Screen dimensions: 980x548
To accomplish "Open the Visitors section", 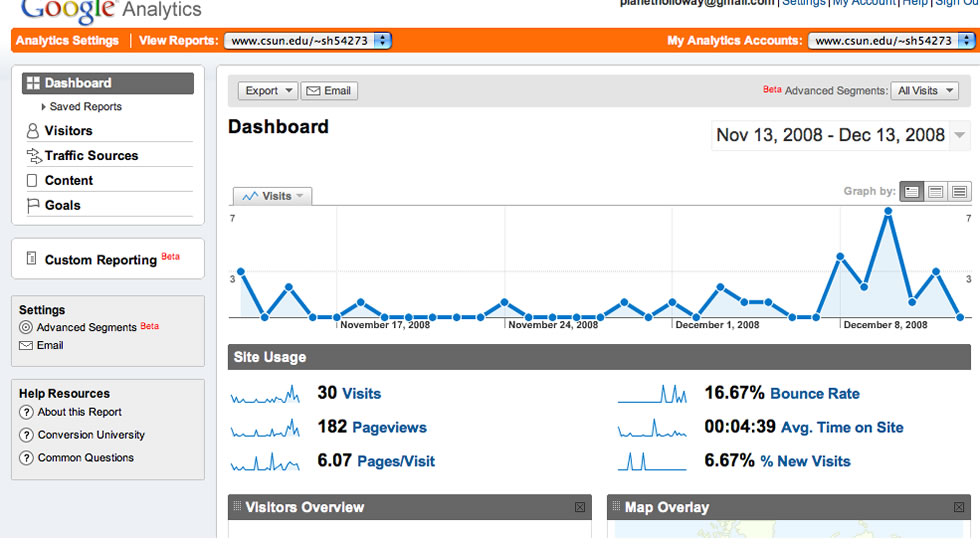I will (x=68, y=131).
